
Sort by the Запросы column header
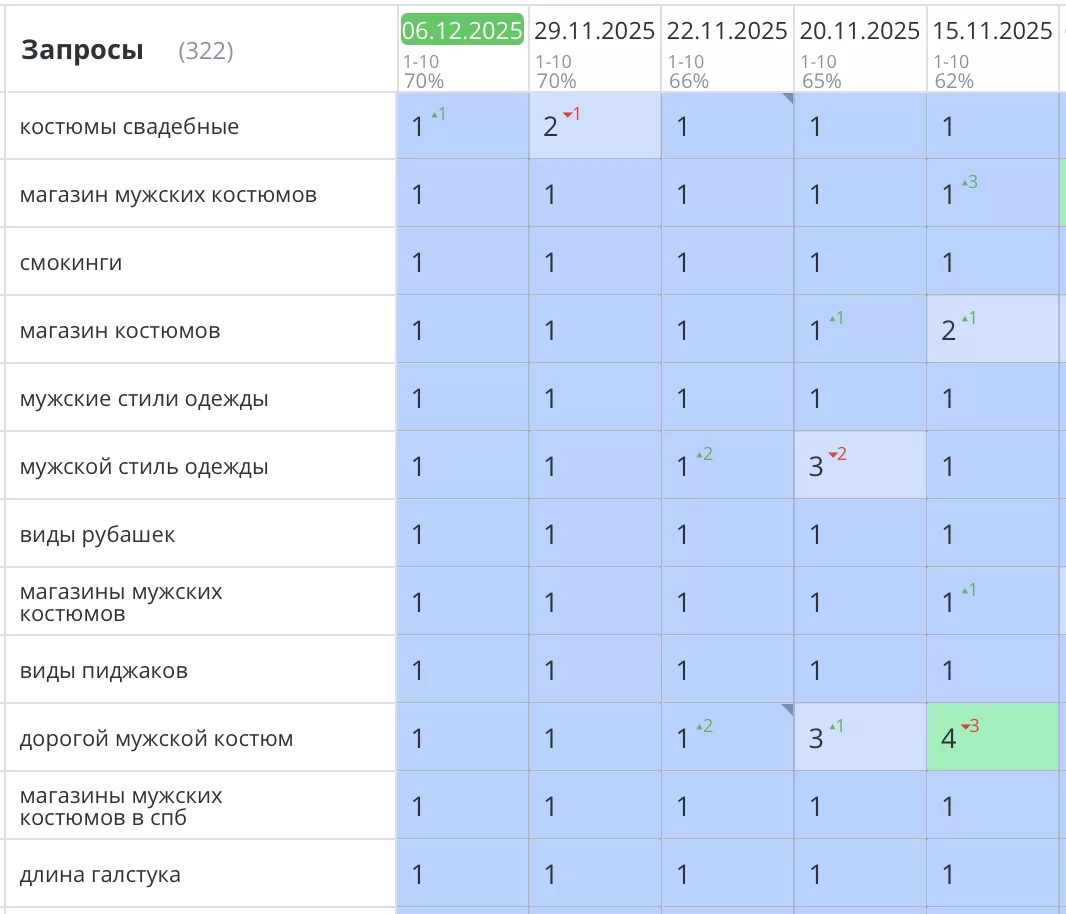pyautogui.click(x=82, y=50)
